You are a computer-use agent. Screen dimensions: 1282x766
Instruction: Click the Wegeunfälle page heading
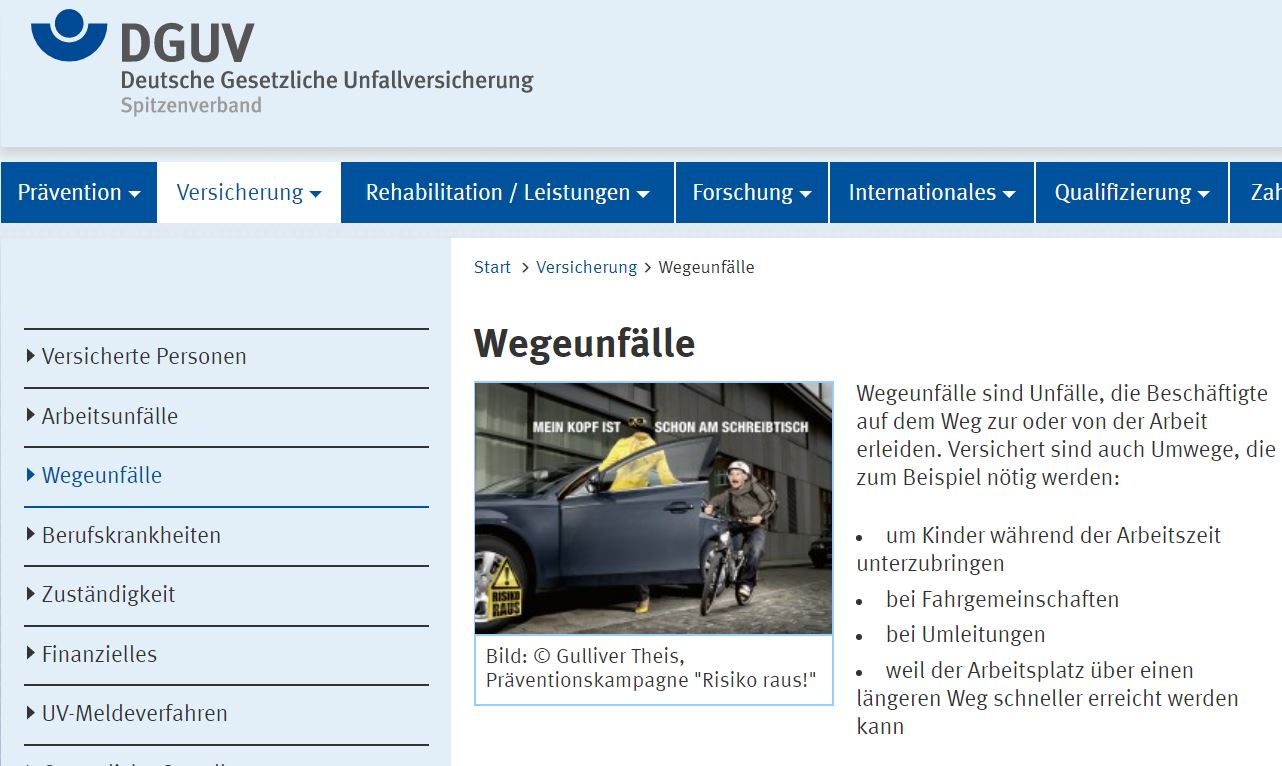(x=584, y=343)
